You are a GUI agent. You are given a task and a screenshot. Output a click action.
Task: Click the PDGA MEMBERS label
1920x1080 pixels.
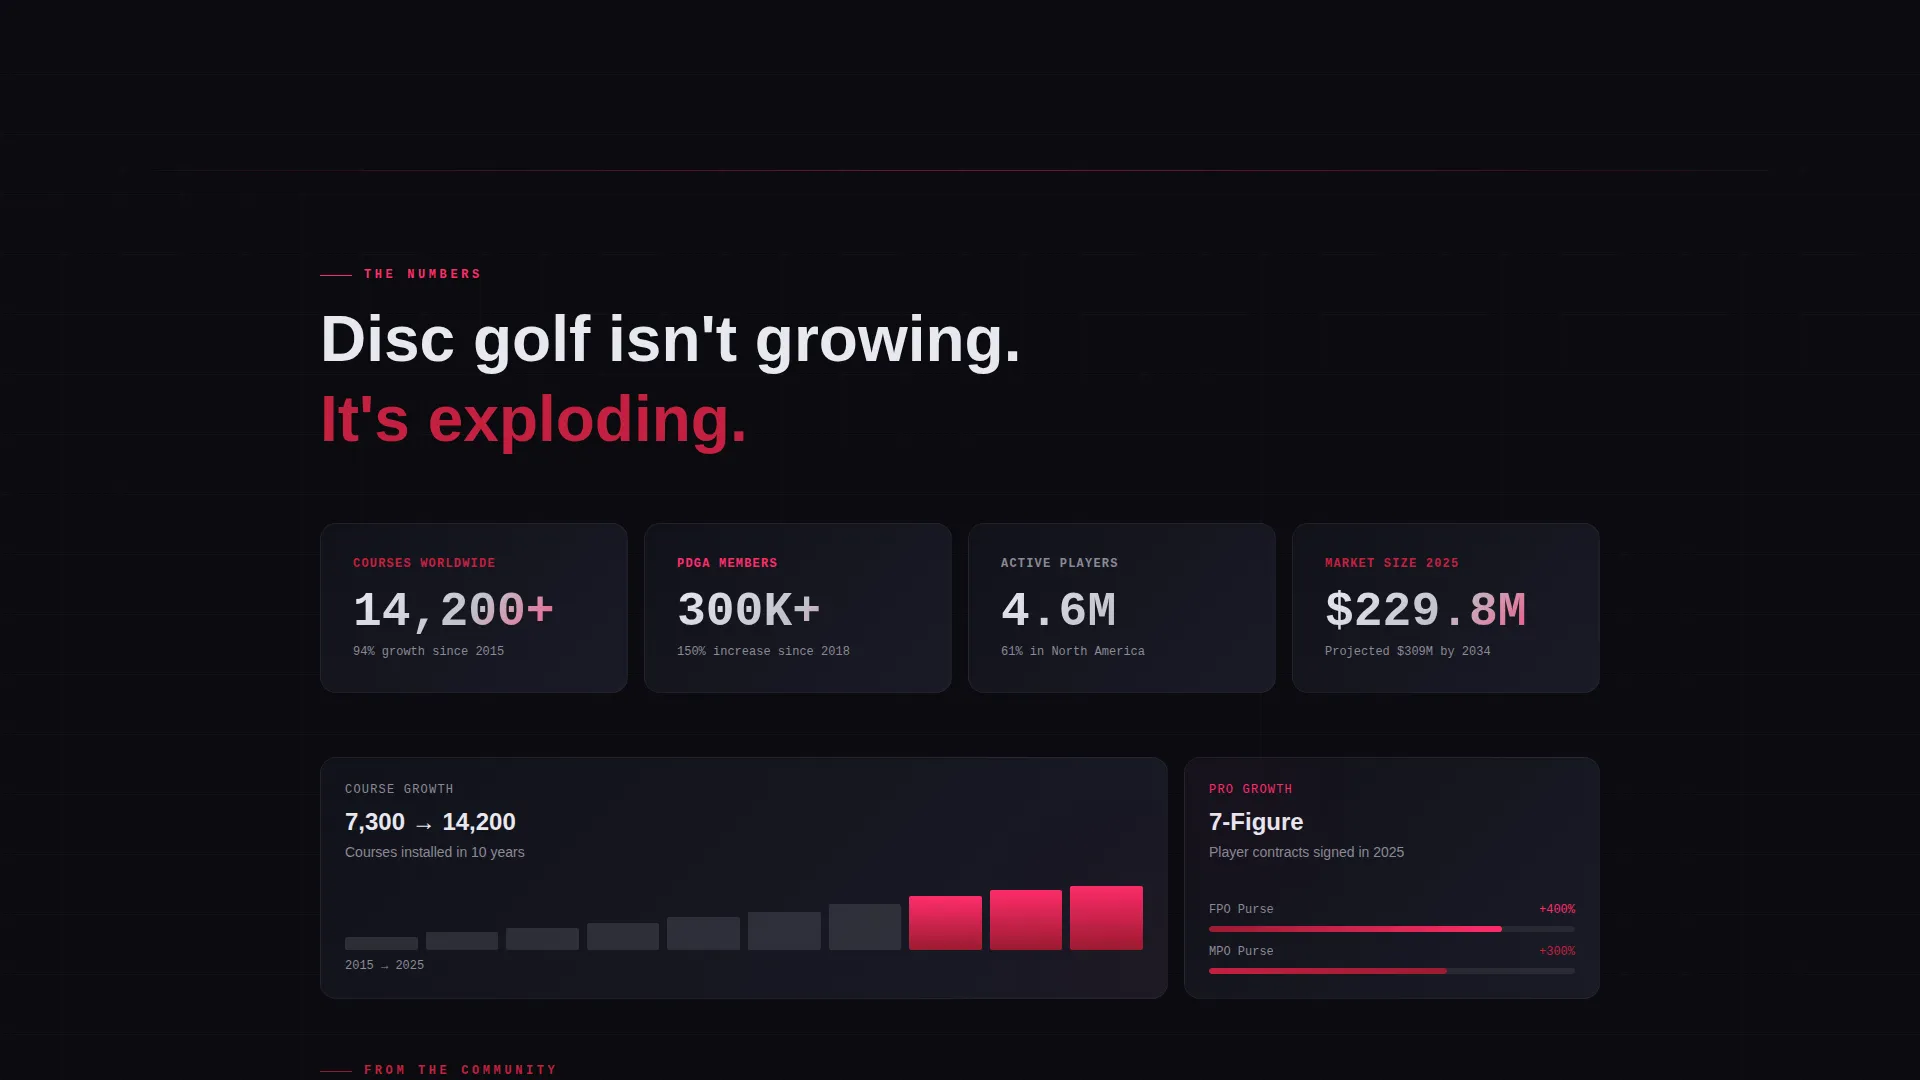(727, 563)
